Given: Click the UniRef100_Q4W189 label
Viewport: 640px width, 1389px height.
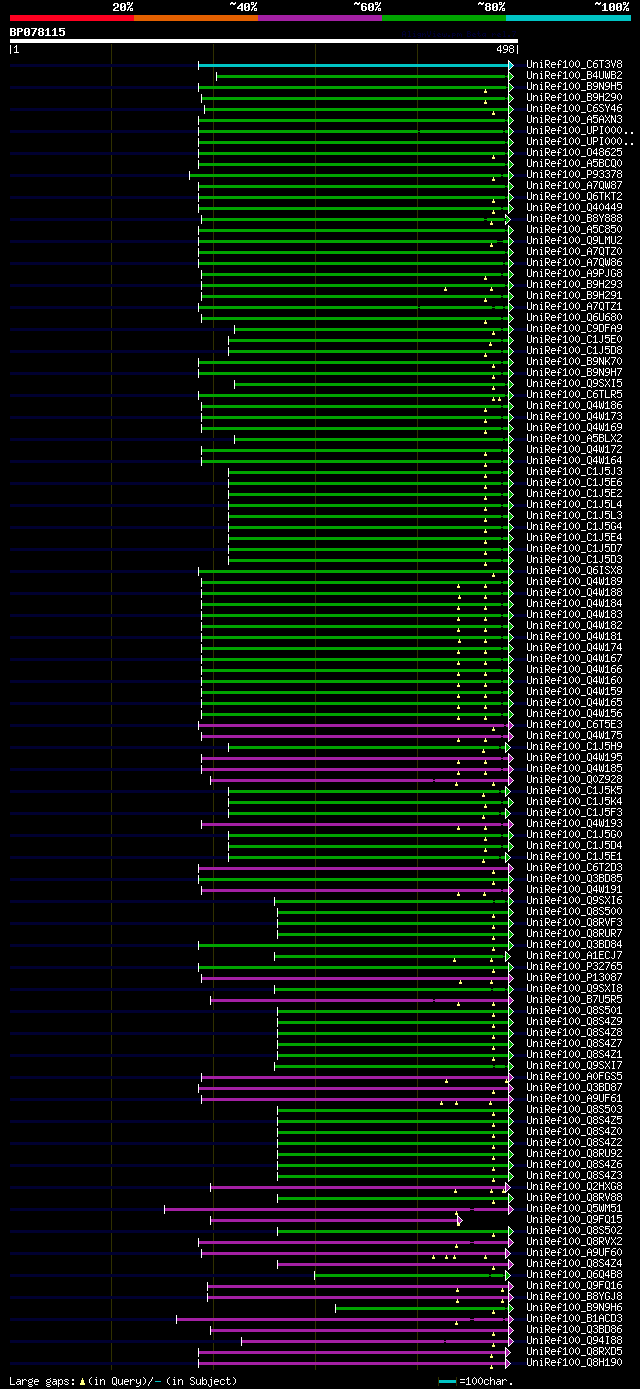Looking at the screenshot, I should tap(574, 581).
